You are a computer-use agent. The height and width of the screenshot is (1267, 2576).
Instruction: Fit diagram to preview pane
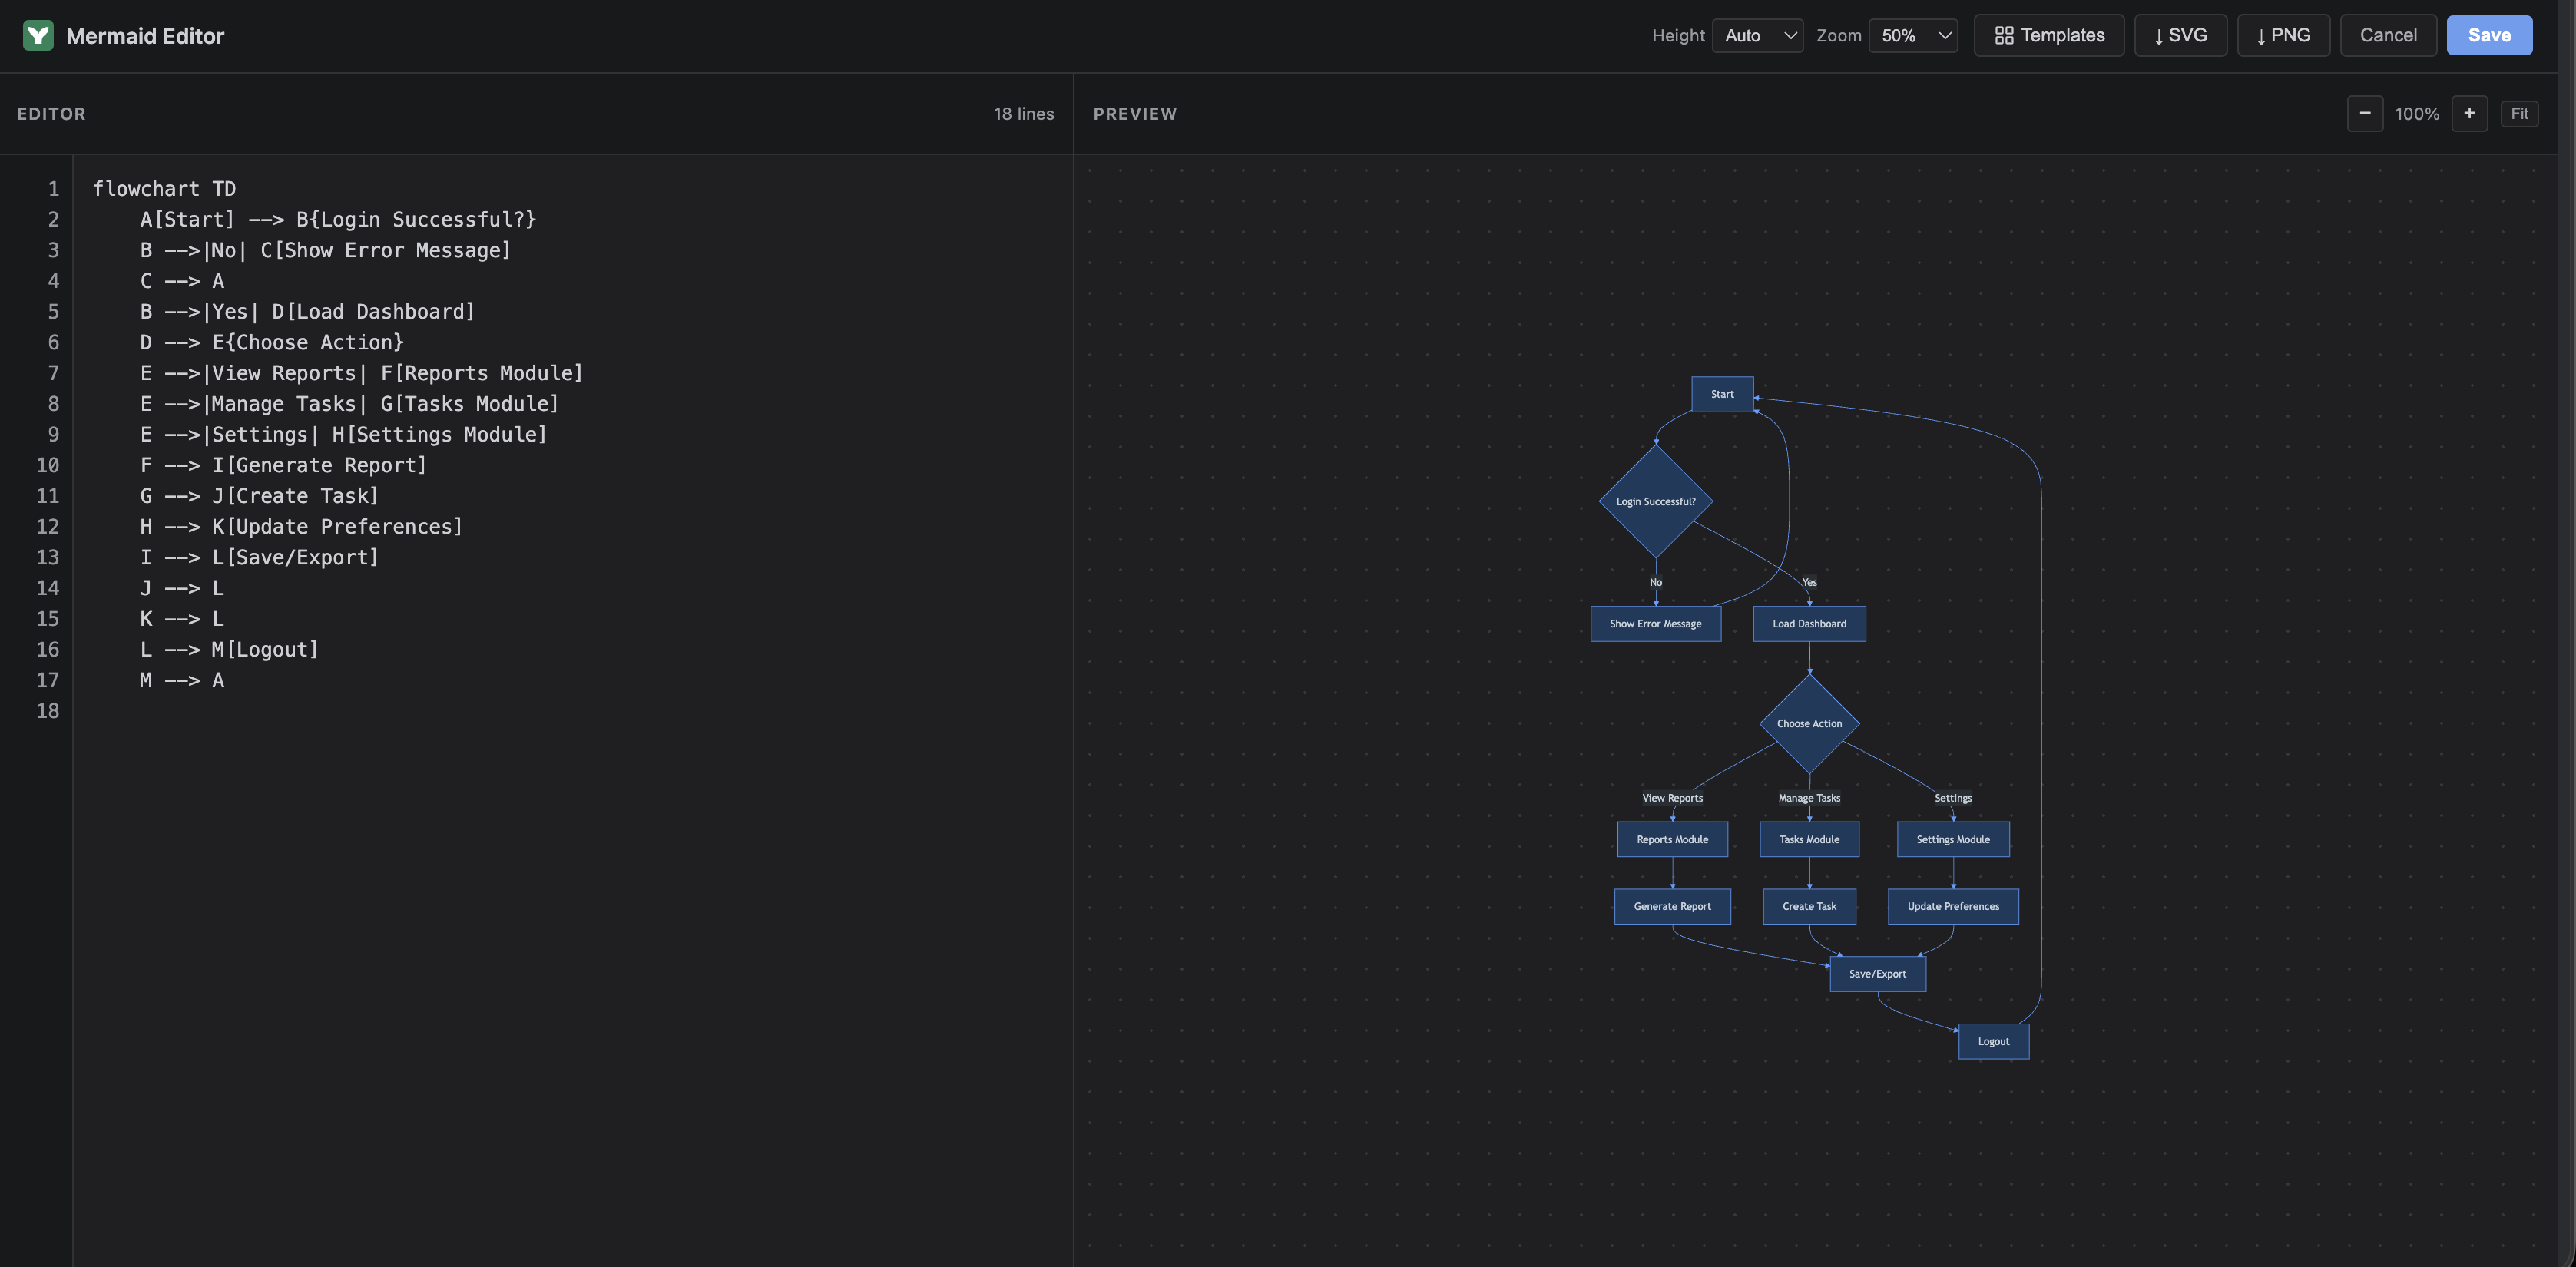coord(2519,113)
